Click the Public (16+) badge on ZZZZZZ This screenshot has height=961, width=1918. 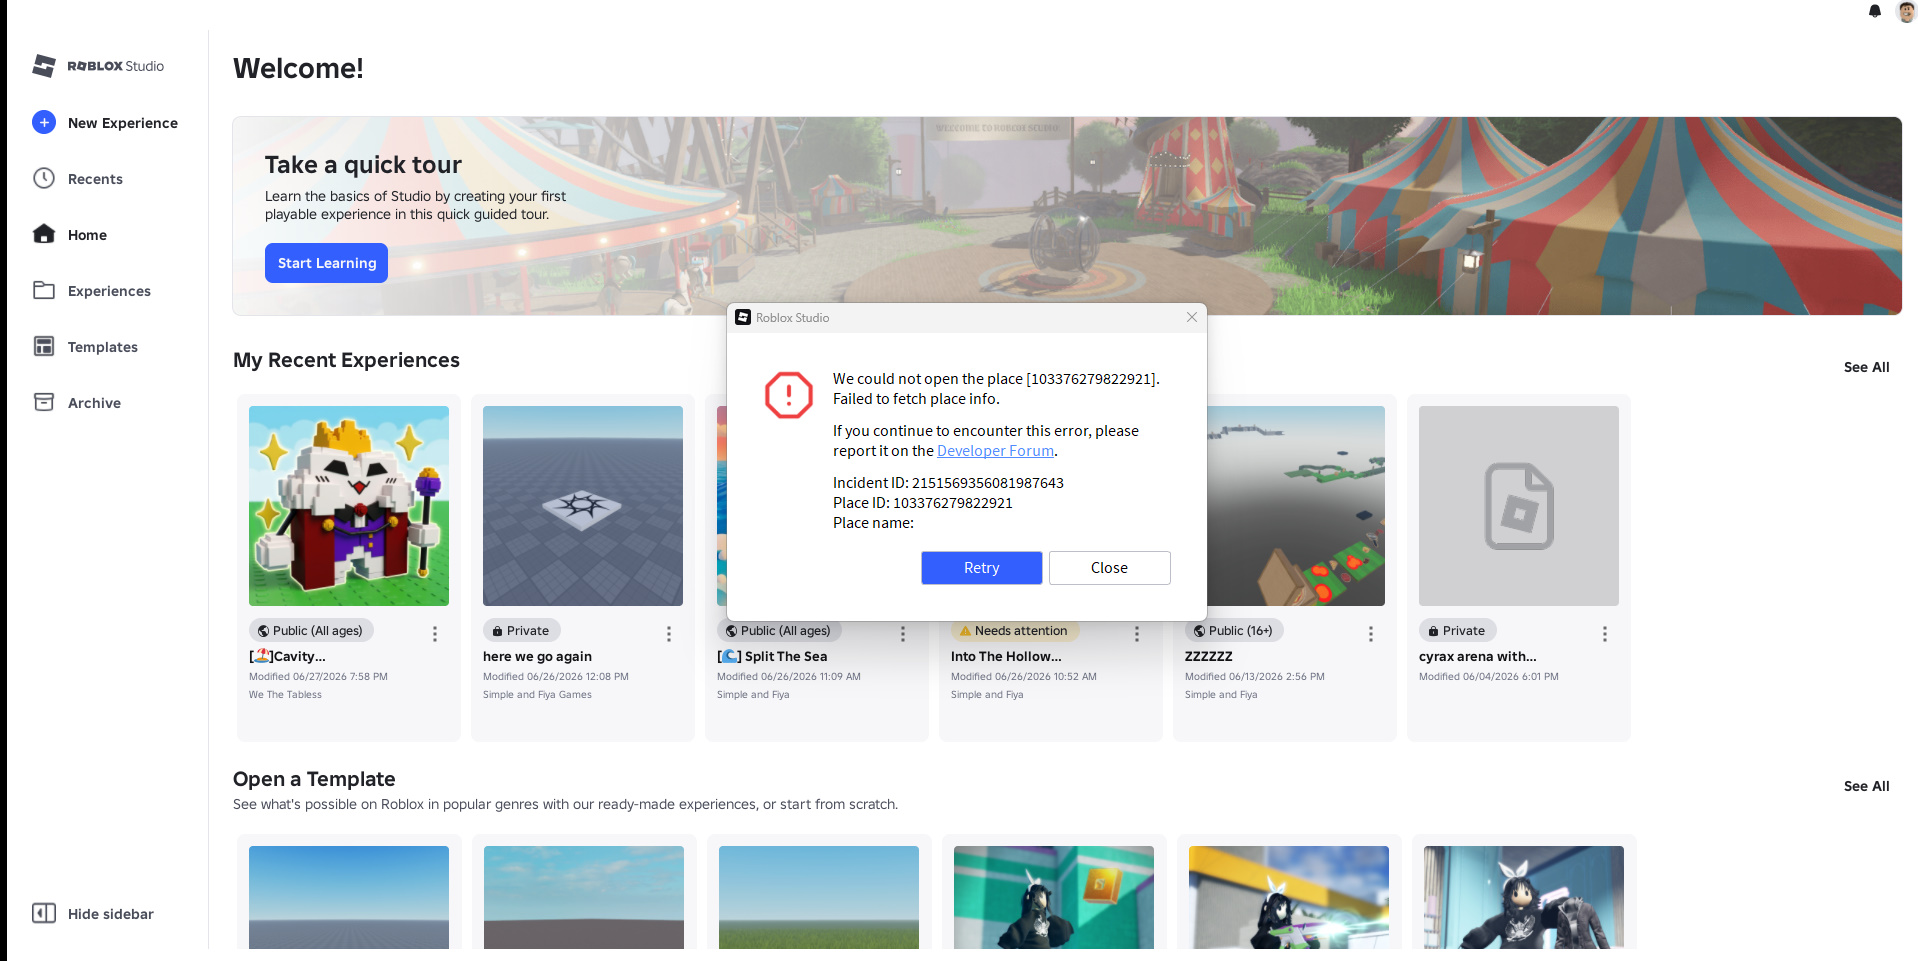point(1234,631)
